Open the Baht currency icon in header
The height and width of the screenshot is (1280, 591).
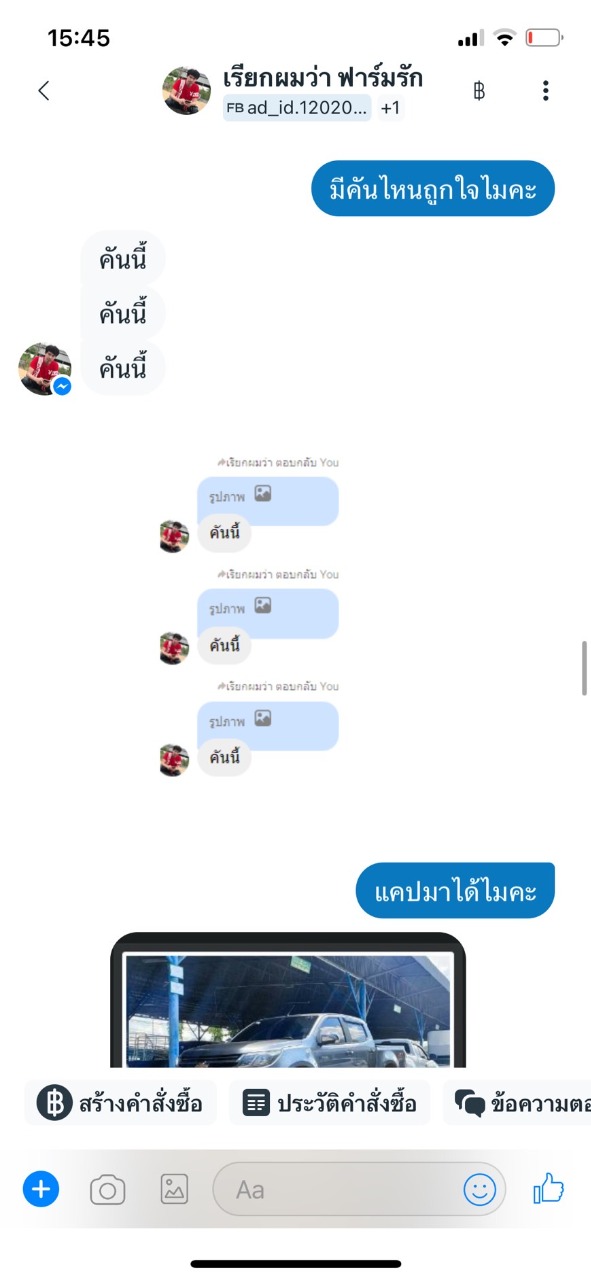(x=479, y=91)
